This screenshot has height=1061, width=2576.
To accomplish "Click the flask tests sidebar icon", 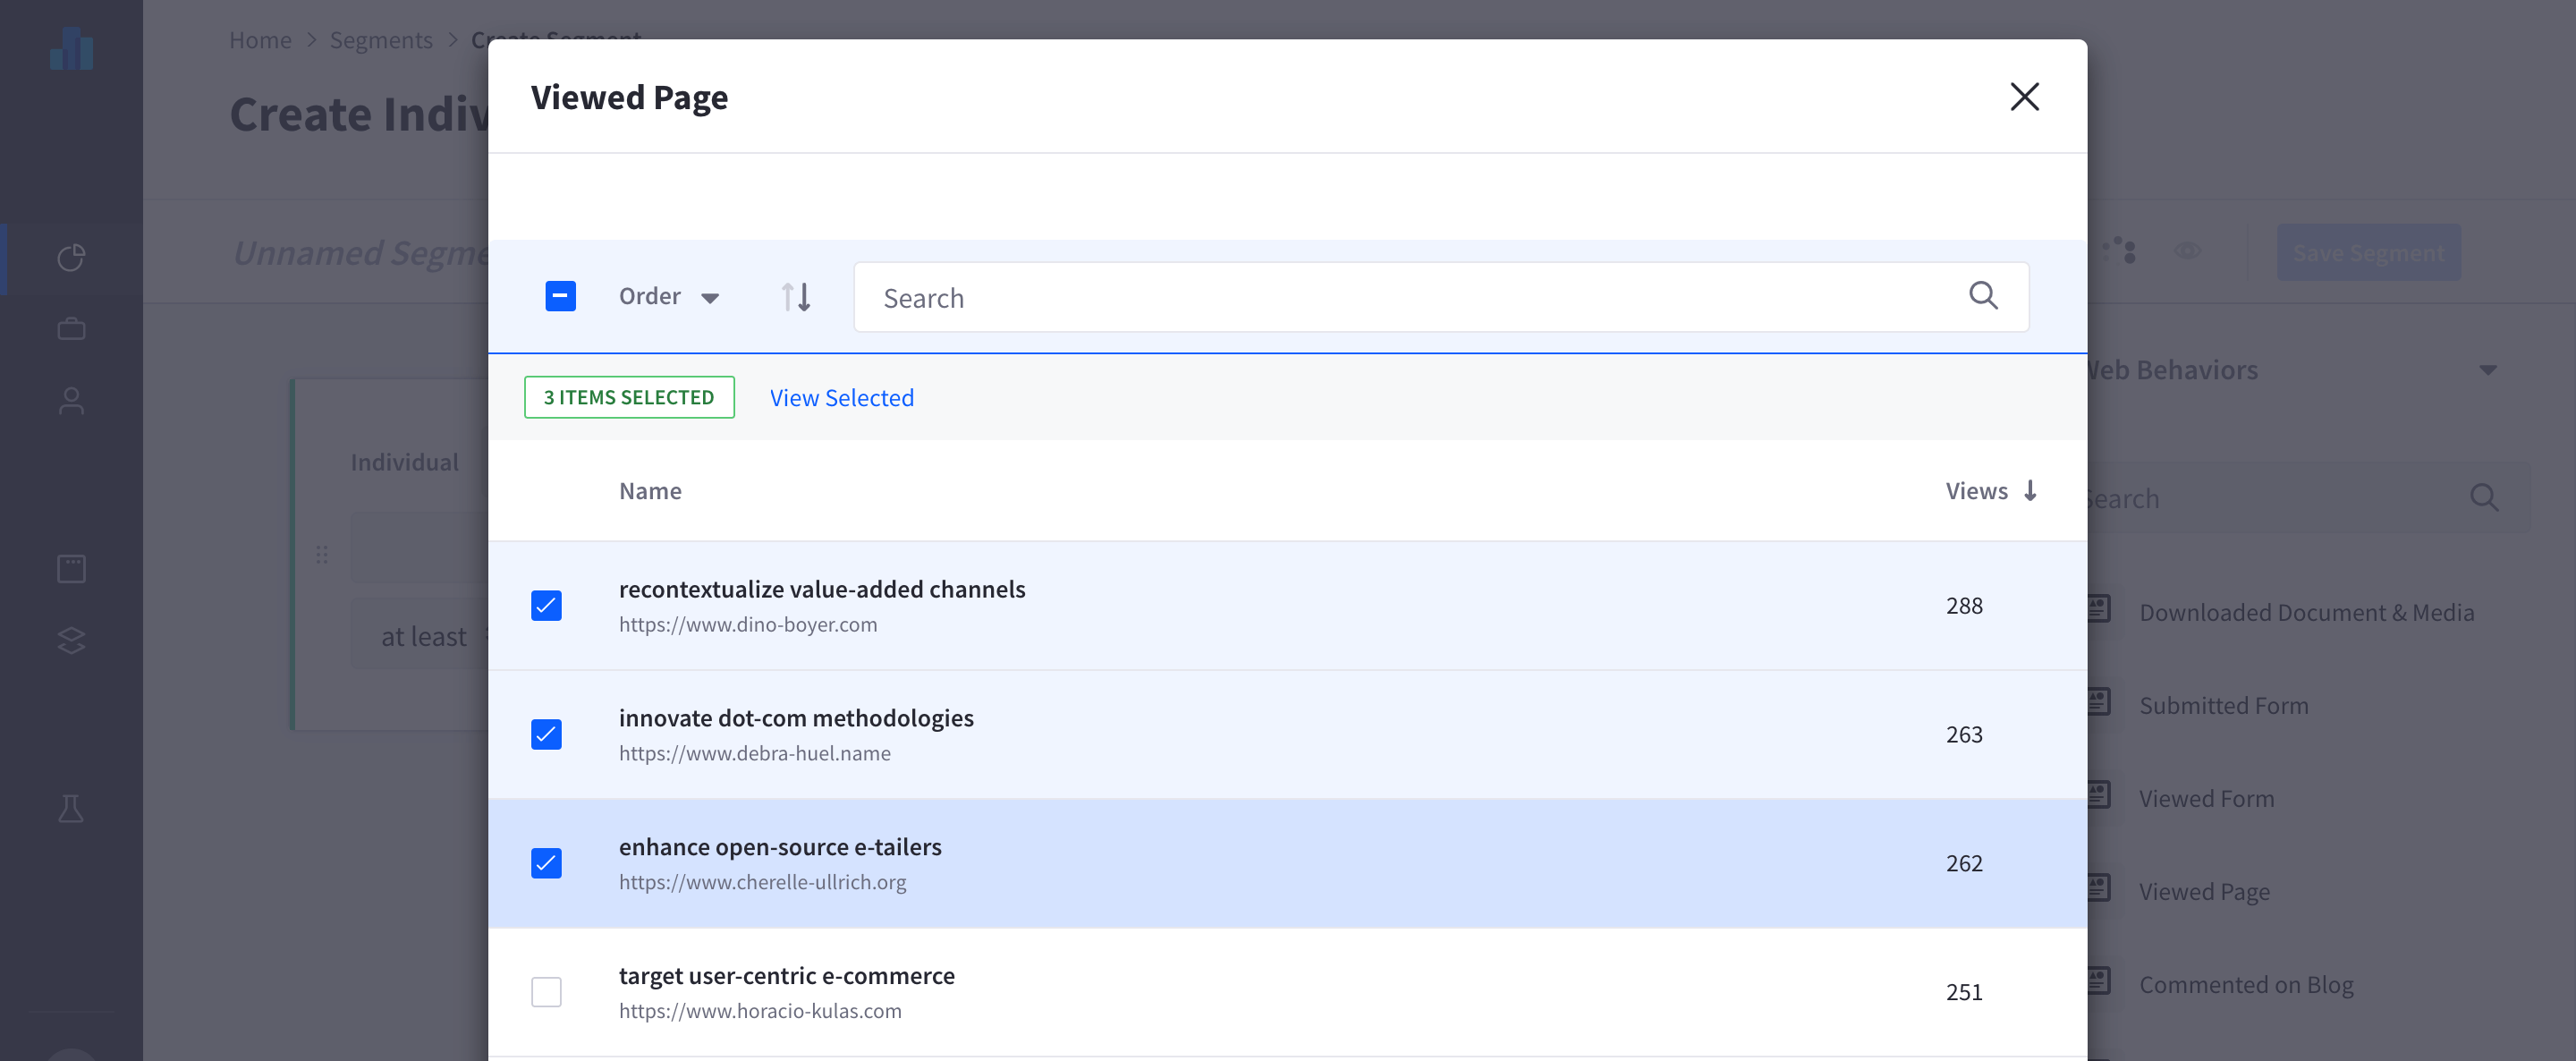I will click(71, 808).
